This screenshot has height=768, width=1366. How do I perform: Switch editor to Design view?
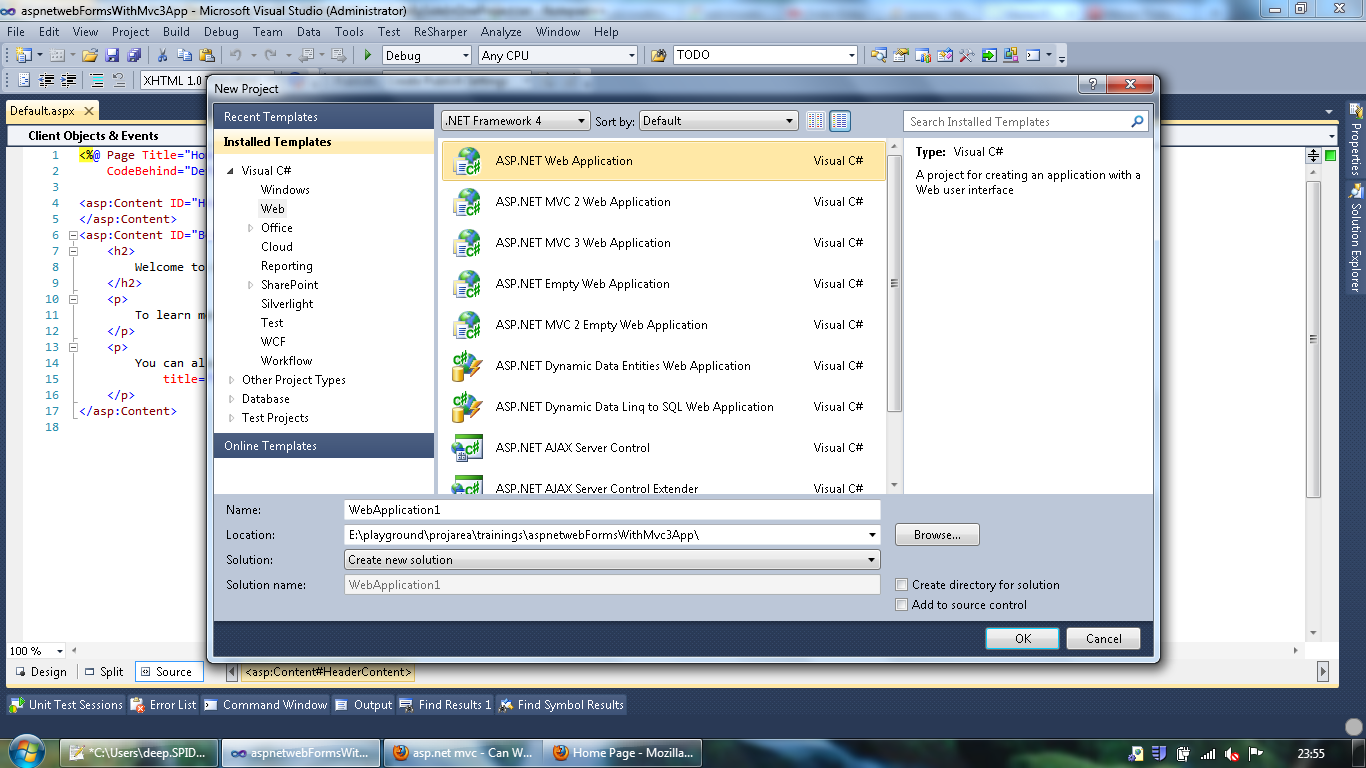click(41, 672)
